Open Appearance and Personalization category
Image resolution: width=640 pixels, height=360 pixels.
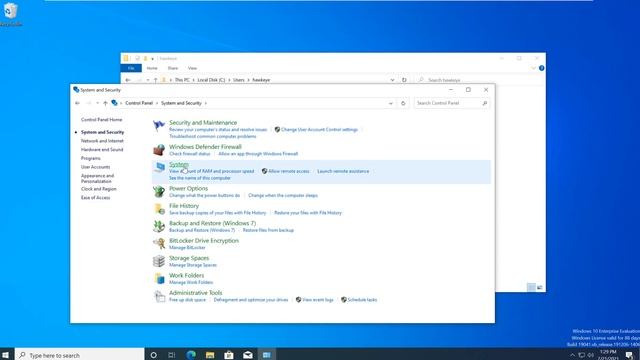tap(98, 178)
